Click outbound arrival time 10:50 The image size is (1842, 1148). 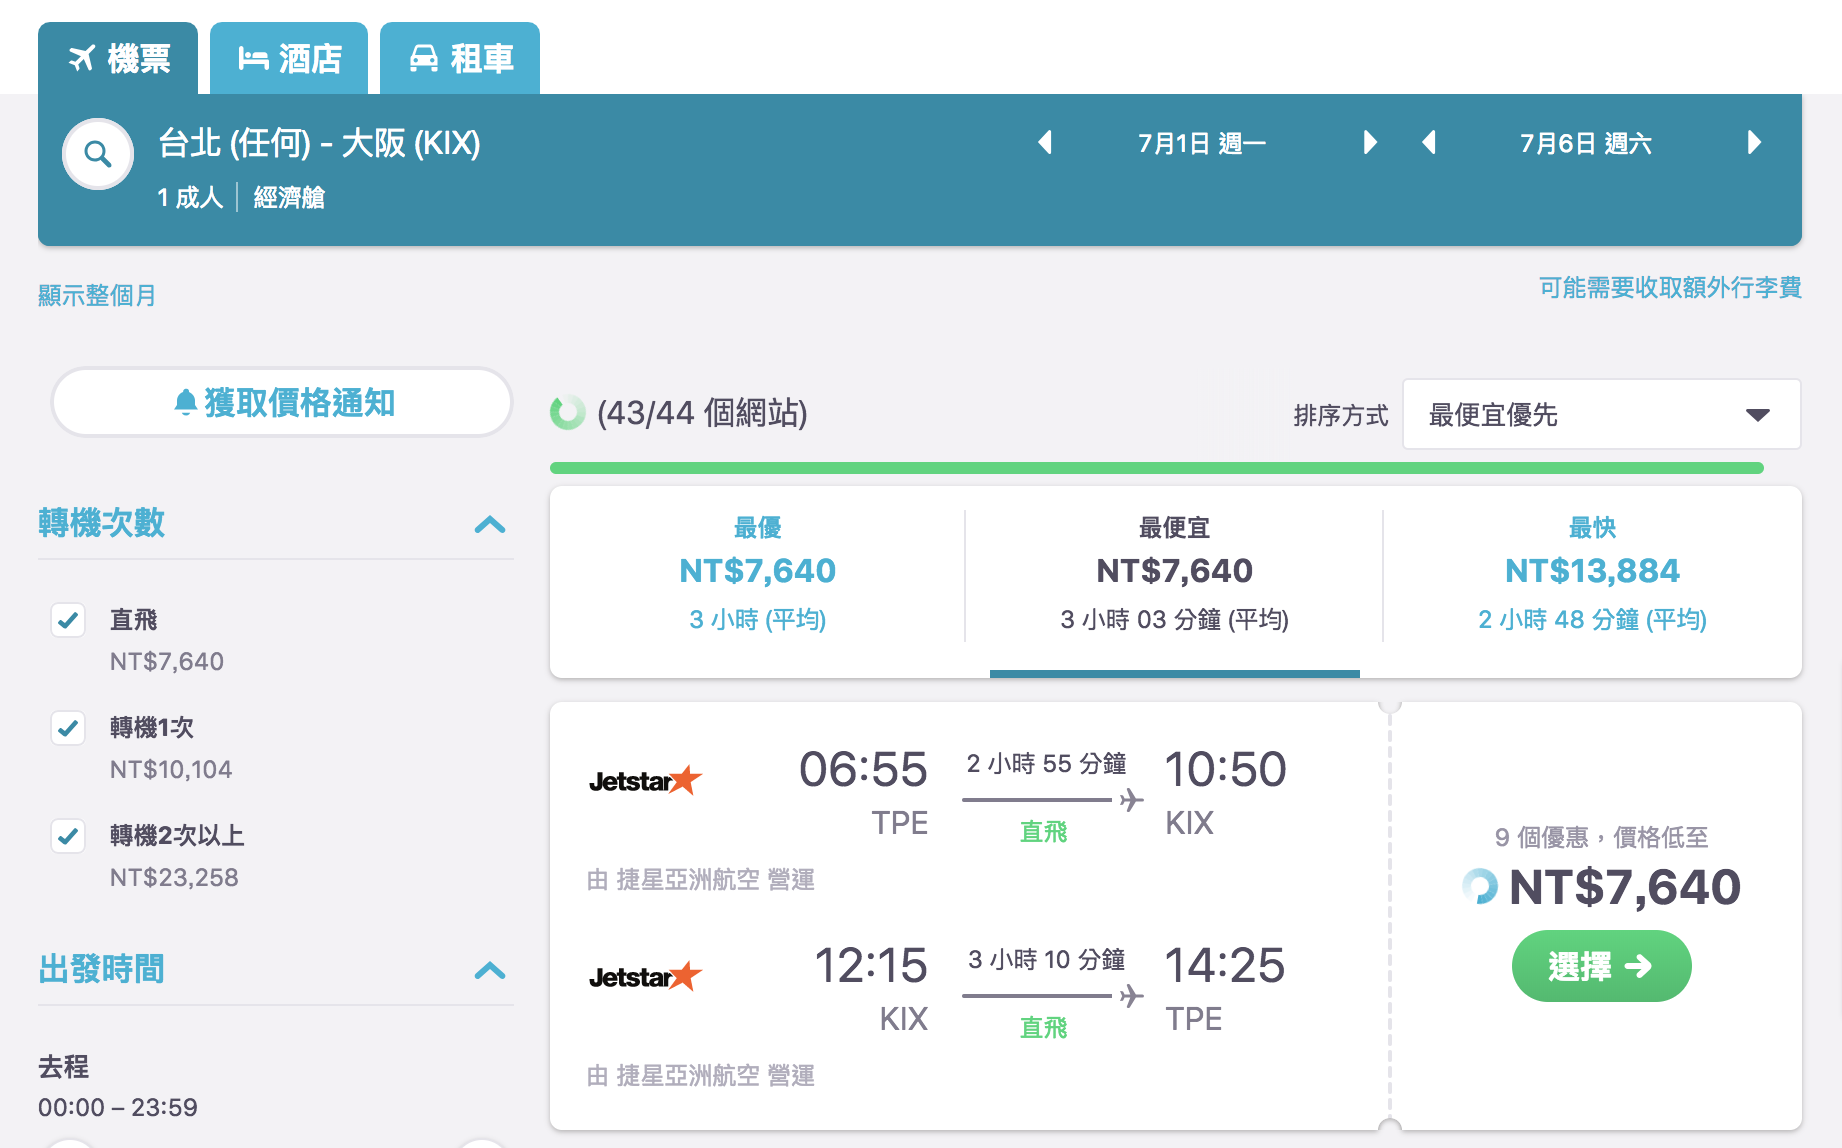(x=1225, y=769)
